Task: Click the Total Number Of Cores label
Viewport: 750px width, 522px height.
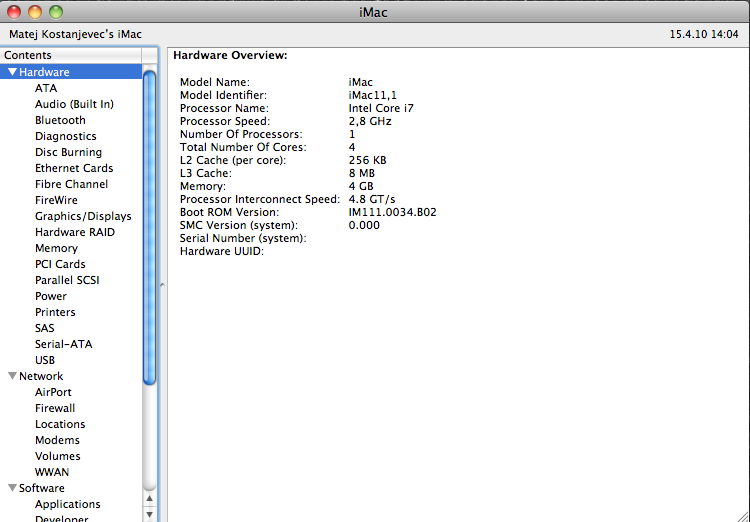Action: pos(243,147)
